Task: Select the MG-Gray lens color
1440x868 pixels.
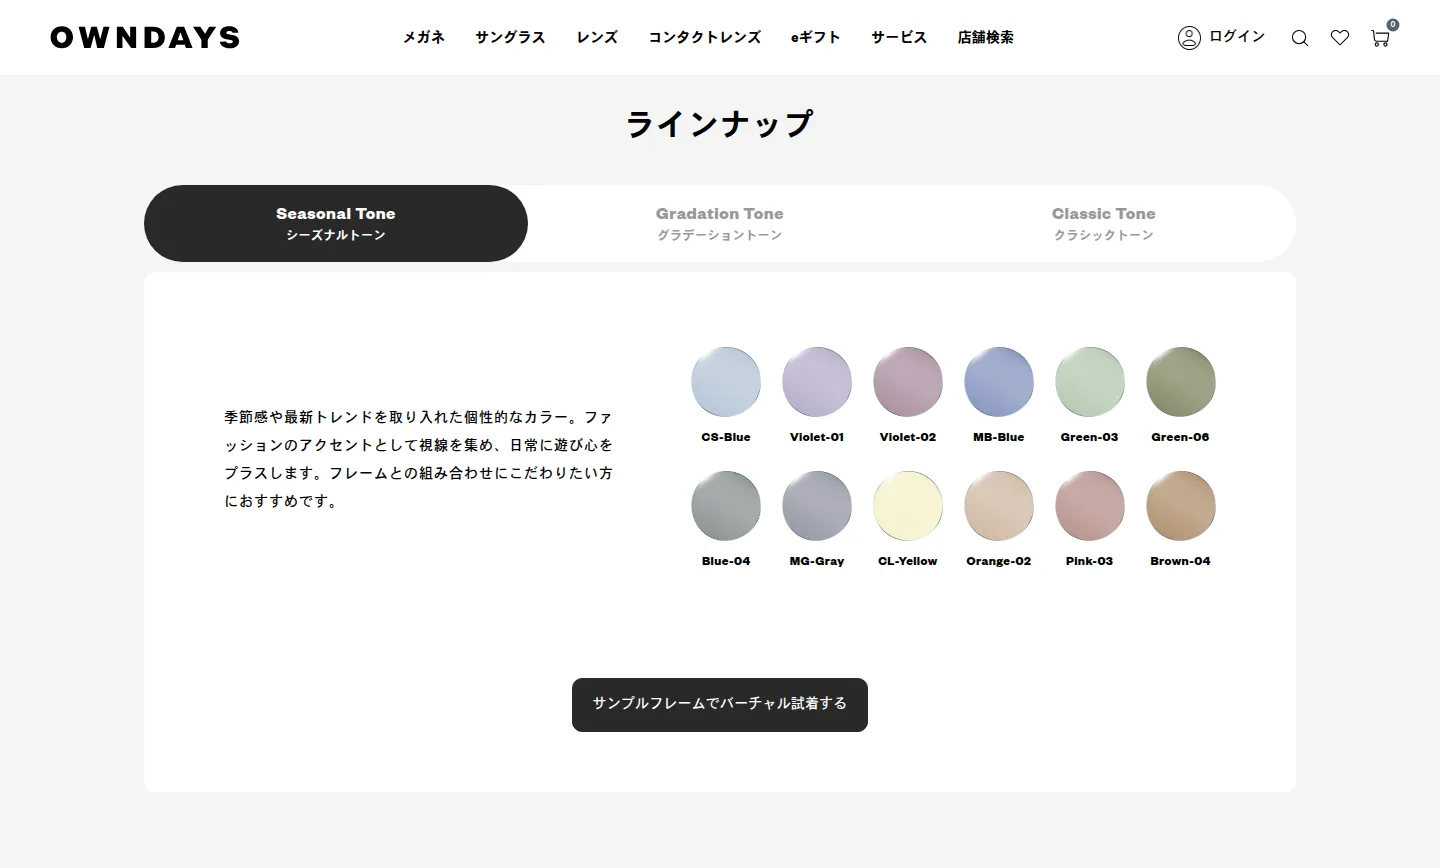Action: click(817, 506)
